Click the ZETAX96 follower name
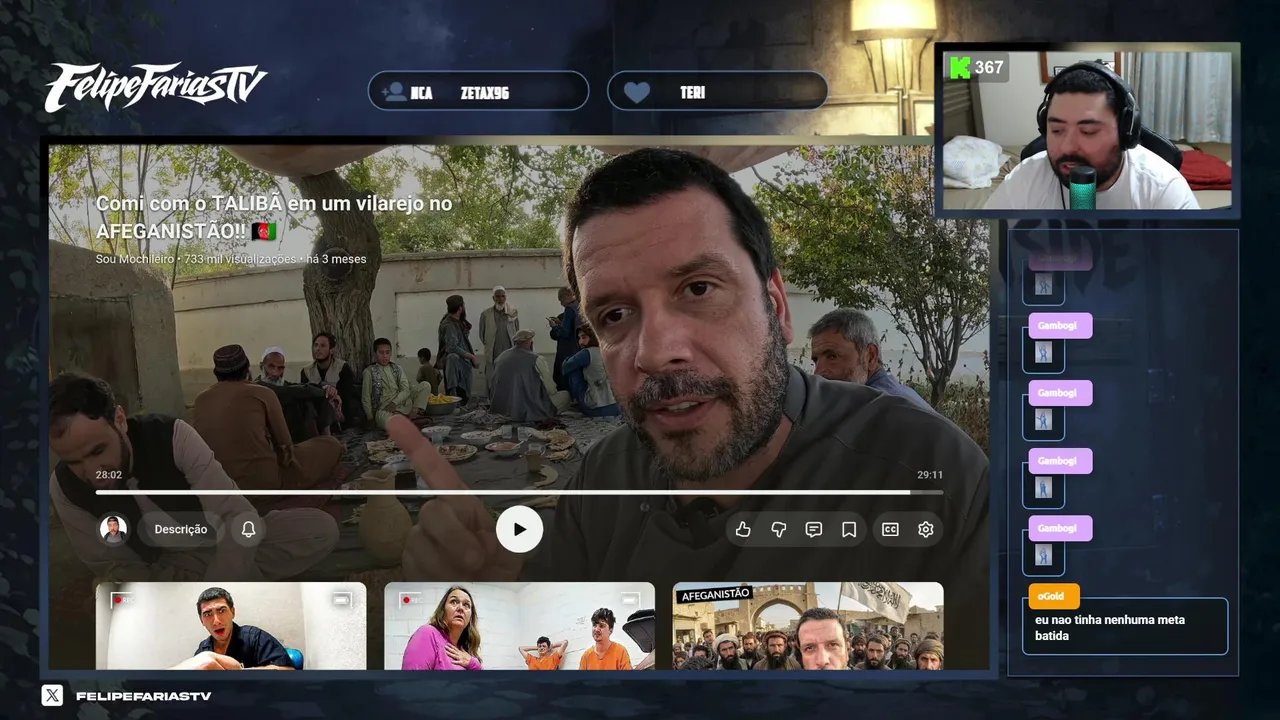This screenshot has width=1280, height=720. point(485,93)
